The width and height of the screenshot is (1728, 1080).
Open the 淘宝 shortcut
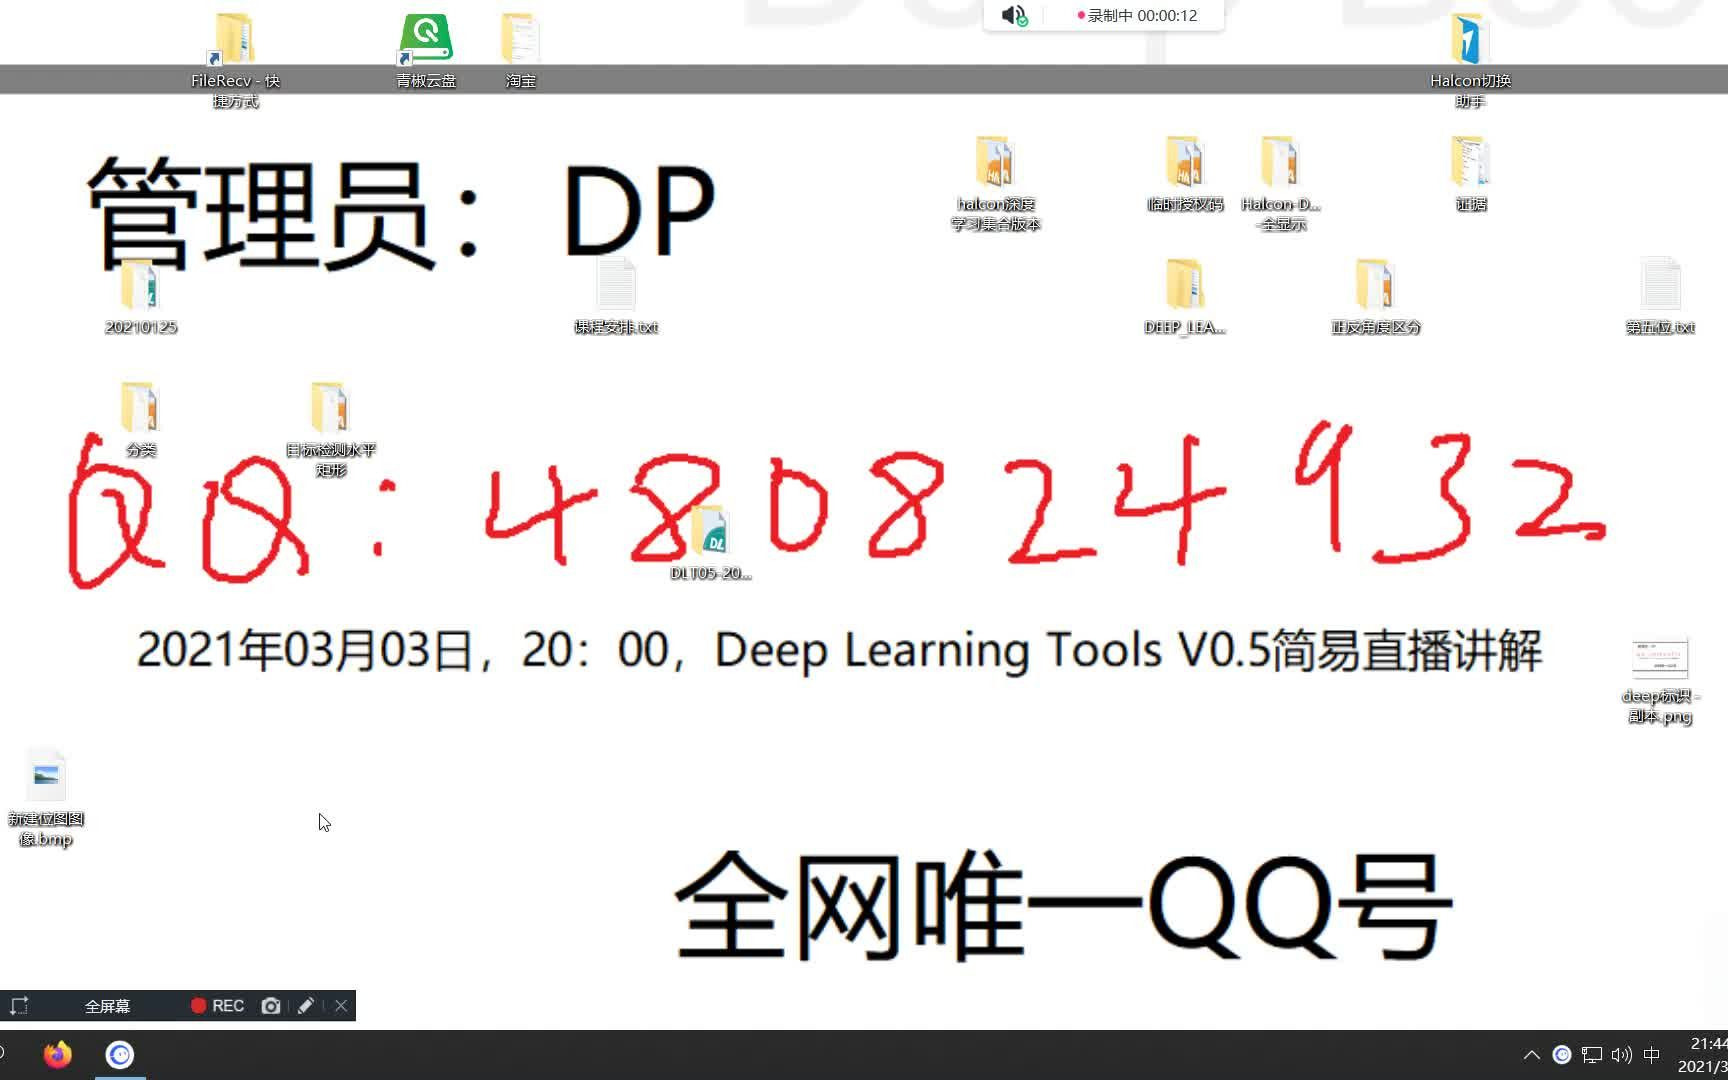519,38
